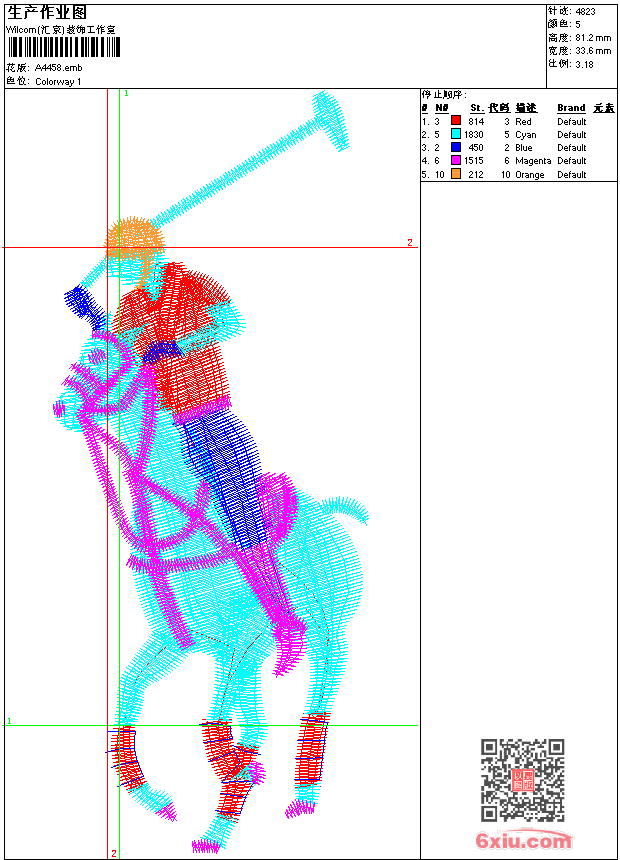Click the stitch count value '4823'
Screen dimensions: 620x860
click(x=585, y=11)
